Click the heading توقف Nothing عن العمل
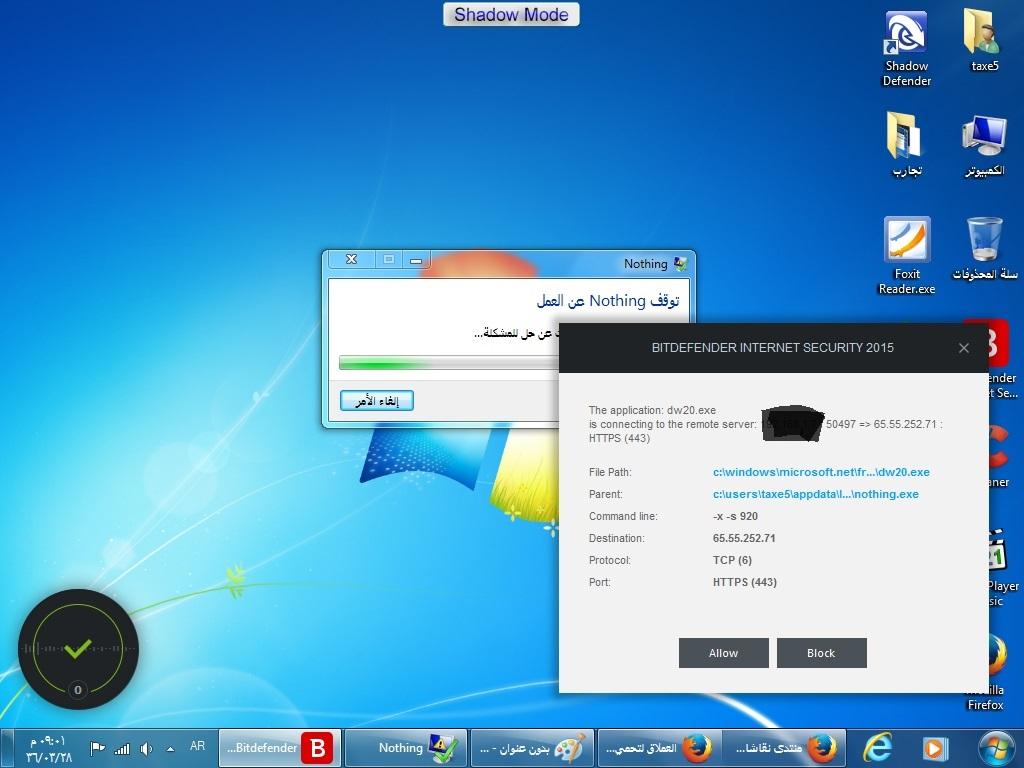The width and height of the screenshot is (1024, 768). 608,301
